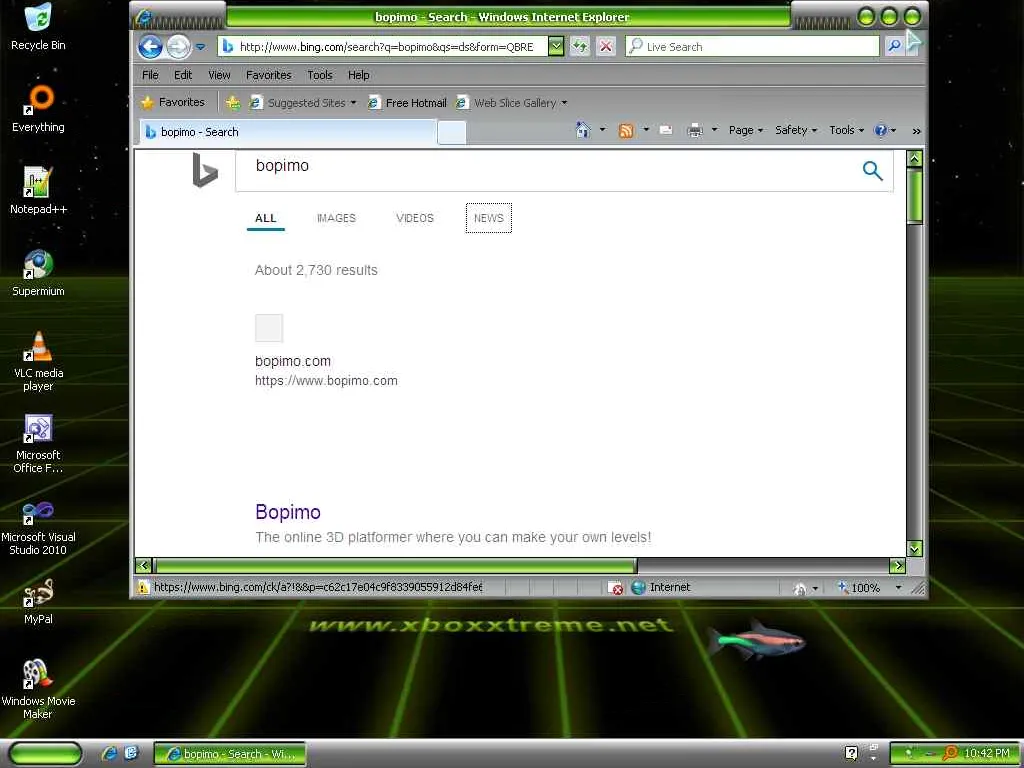The width and height of the screenshot is (1024, 768).
Task: Go back with the browser Back arrow
Action: (150, 47)
